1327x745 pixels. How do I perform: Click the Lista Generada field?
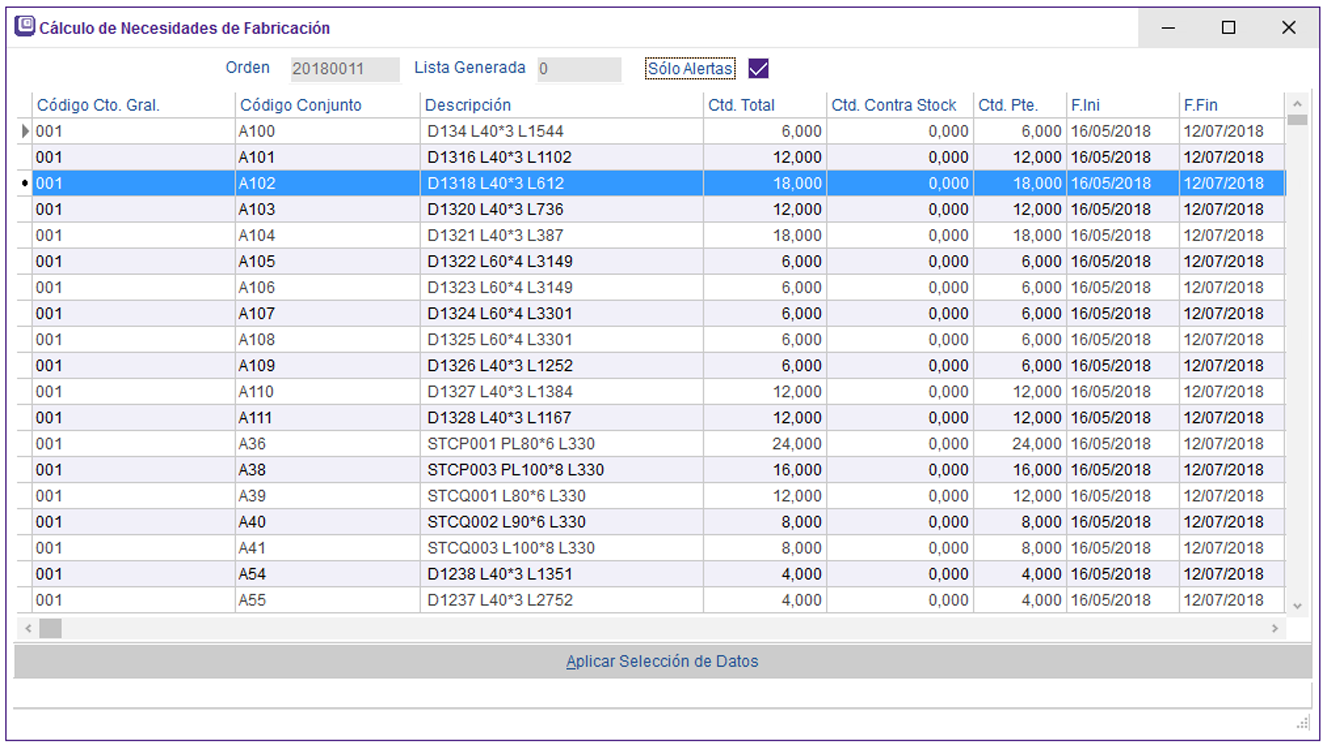578,69
